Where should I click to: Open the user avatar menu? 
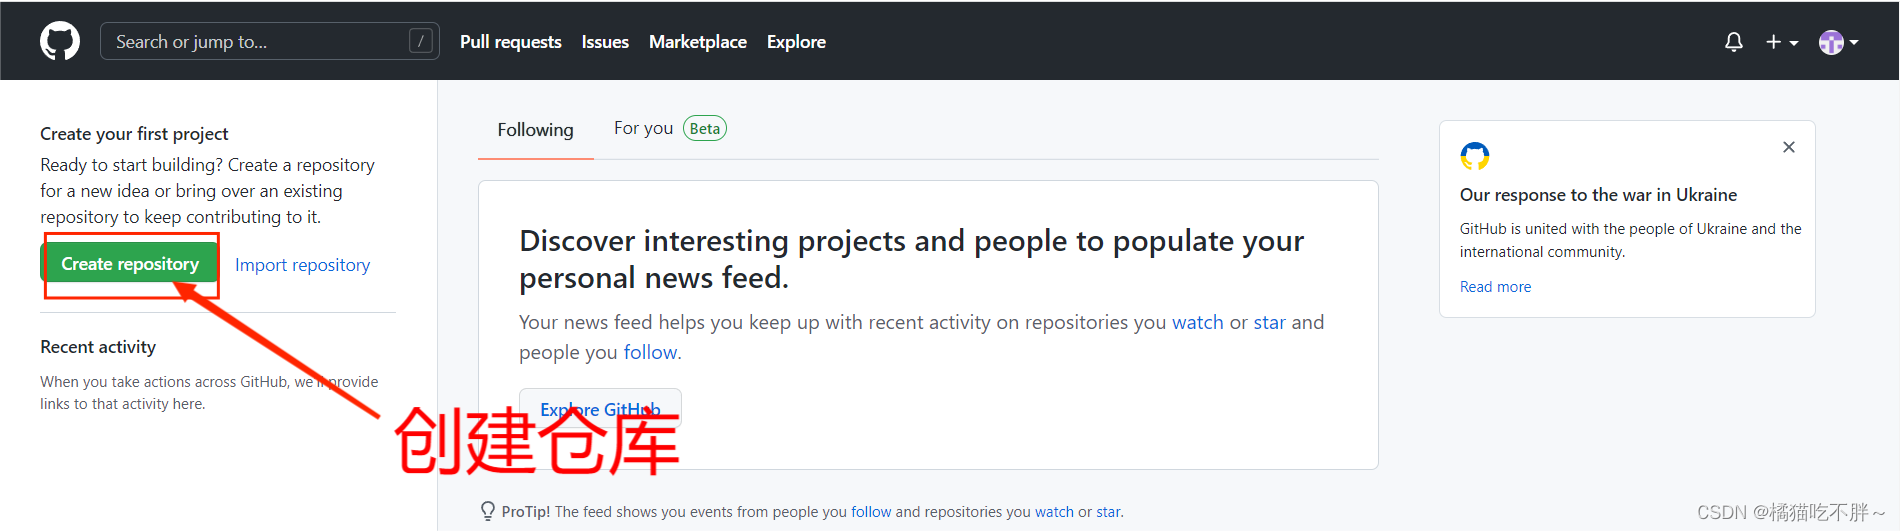click(1838, 42)
